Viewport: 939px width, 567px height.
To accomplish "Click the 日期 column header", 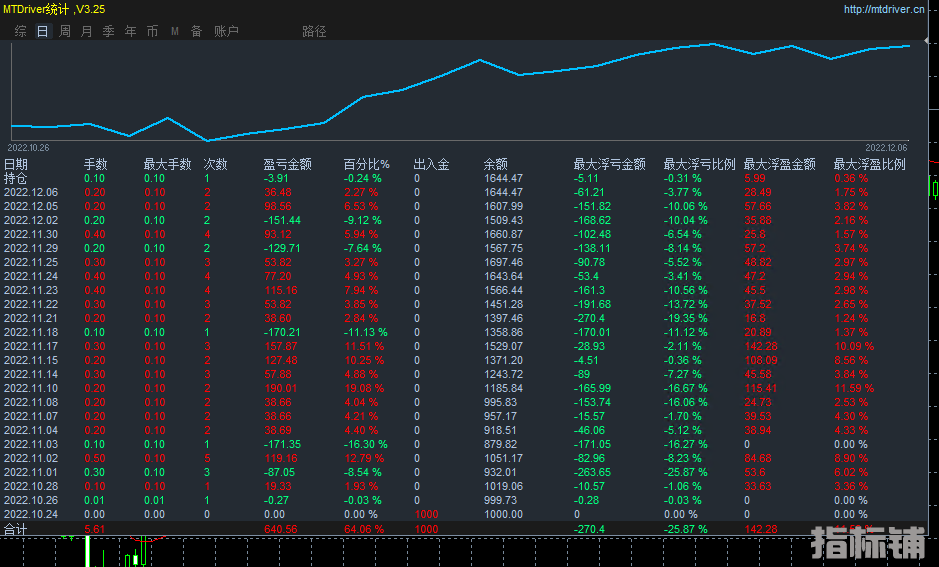I will pyautogui.click(x=16, y=164).
